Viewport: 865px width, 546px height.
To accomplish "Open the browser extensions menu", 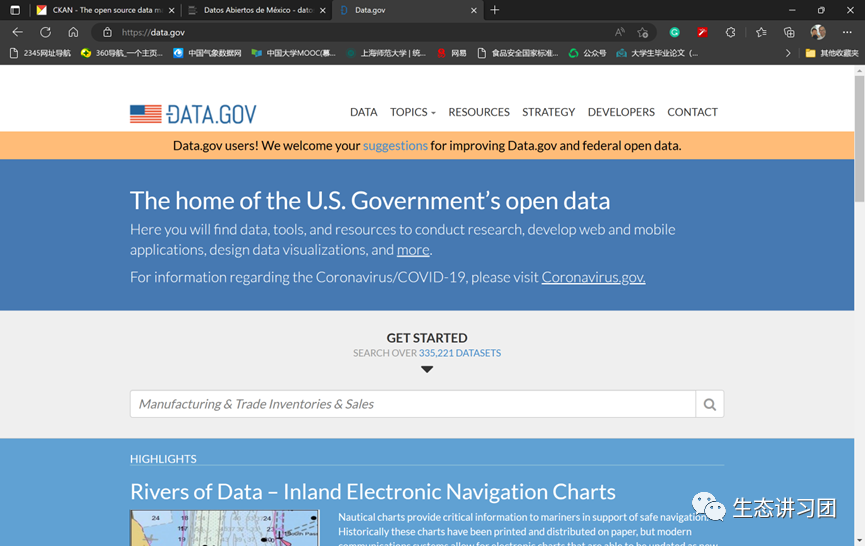I will pyautogui.click(x=730, y=33).
